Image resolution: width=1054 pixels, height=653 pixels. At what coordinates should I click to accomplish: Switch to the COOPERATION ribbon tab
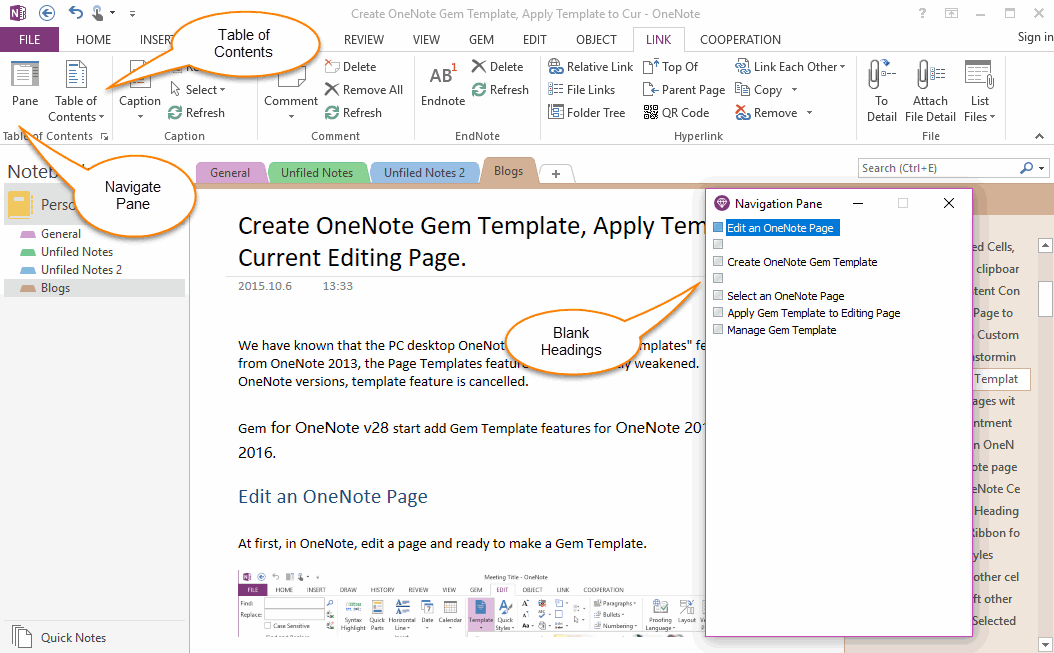[x=740, y=40]
